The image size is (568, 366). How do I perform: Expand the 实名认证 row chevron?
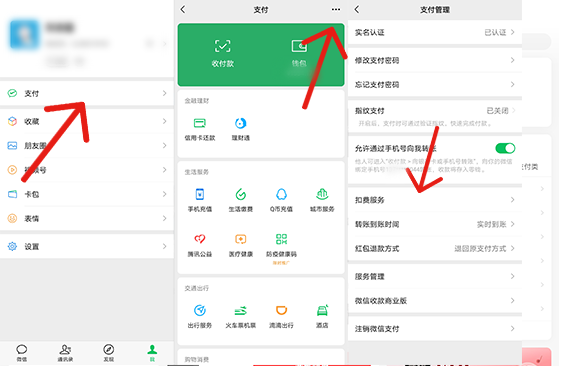click(513, 32)
